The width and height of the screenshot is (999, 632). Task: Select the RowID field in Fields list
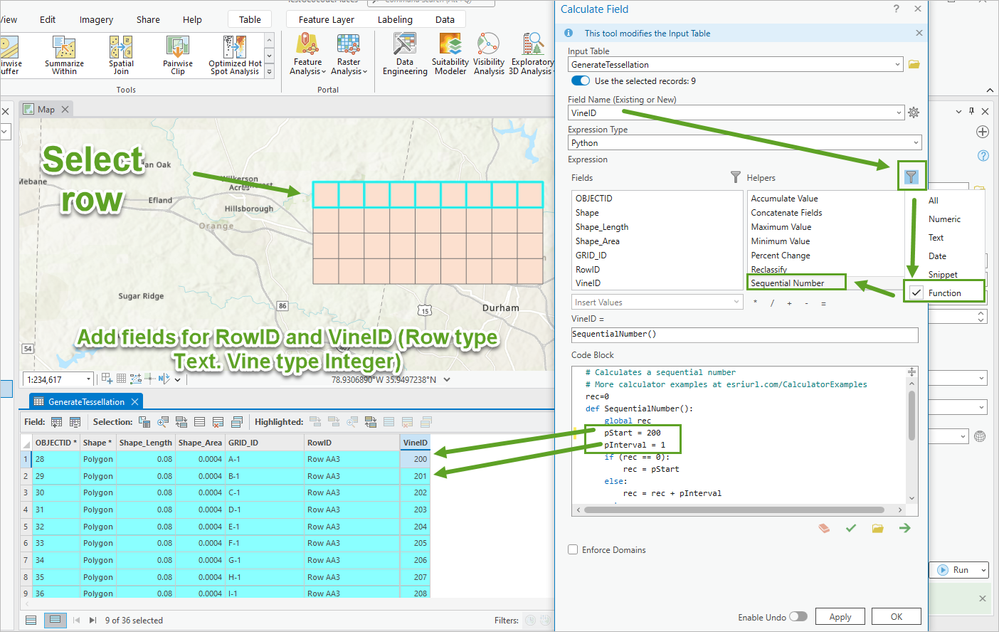click(587, 269)
